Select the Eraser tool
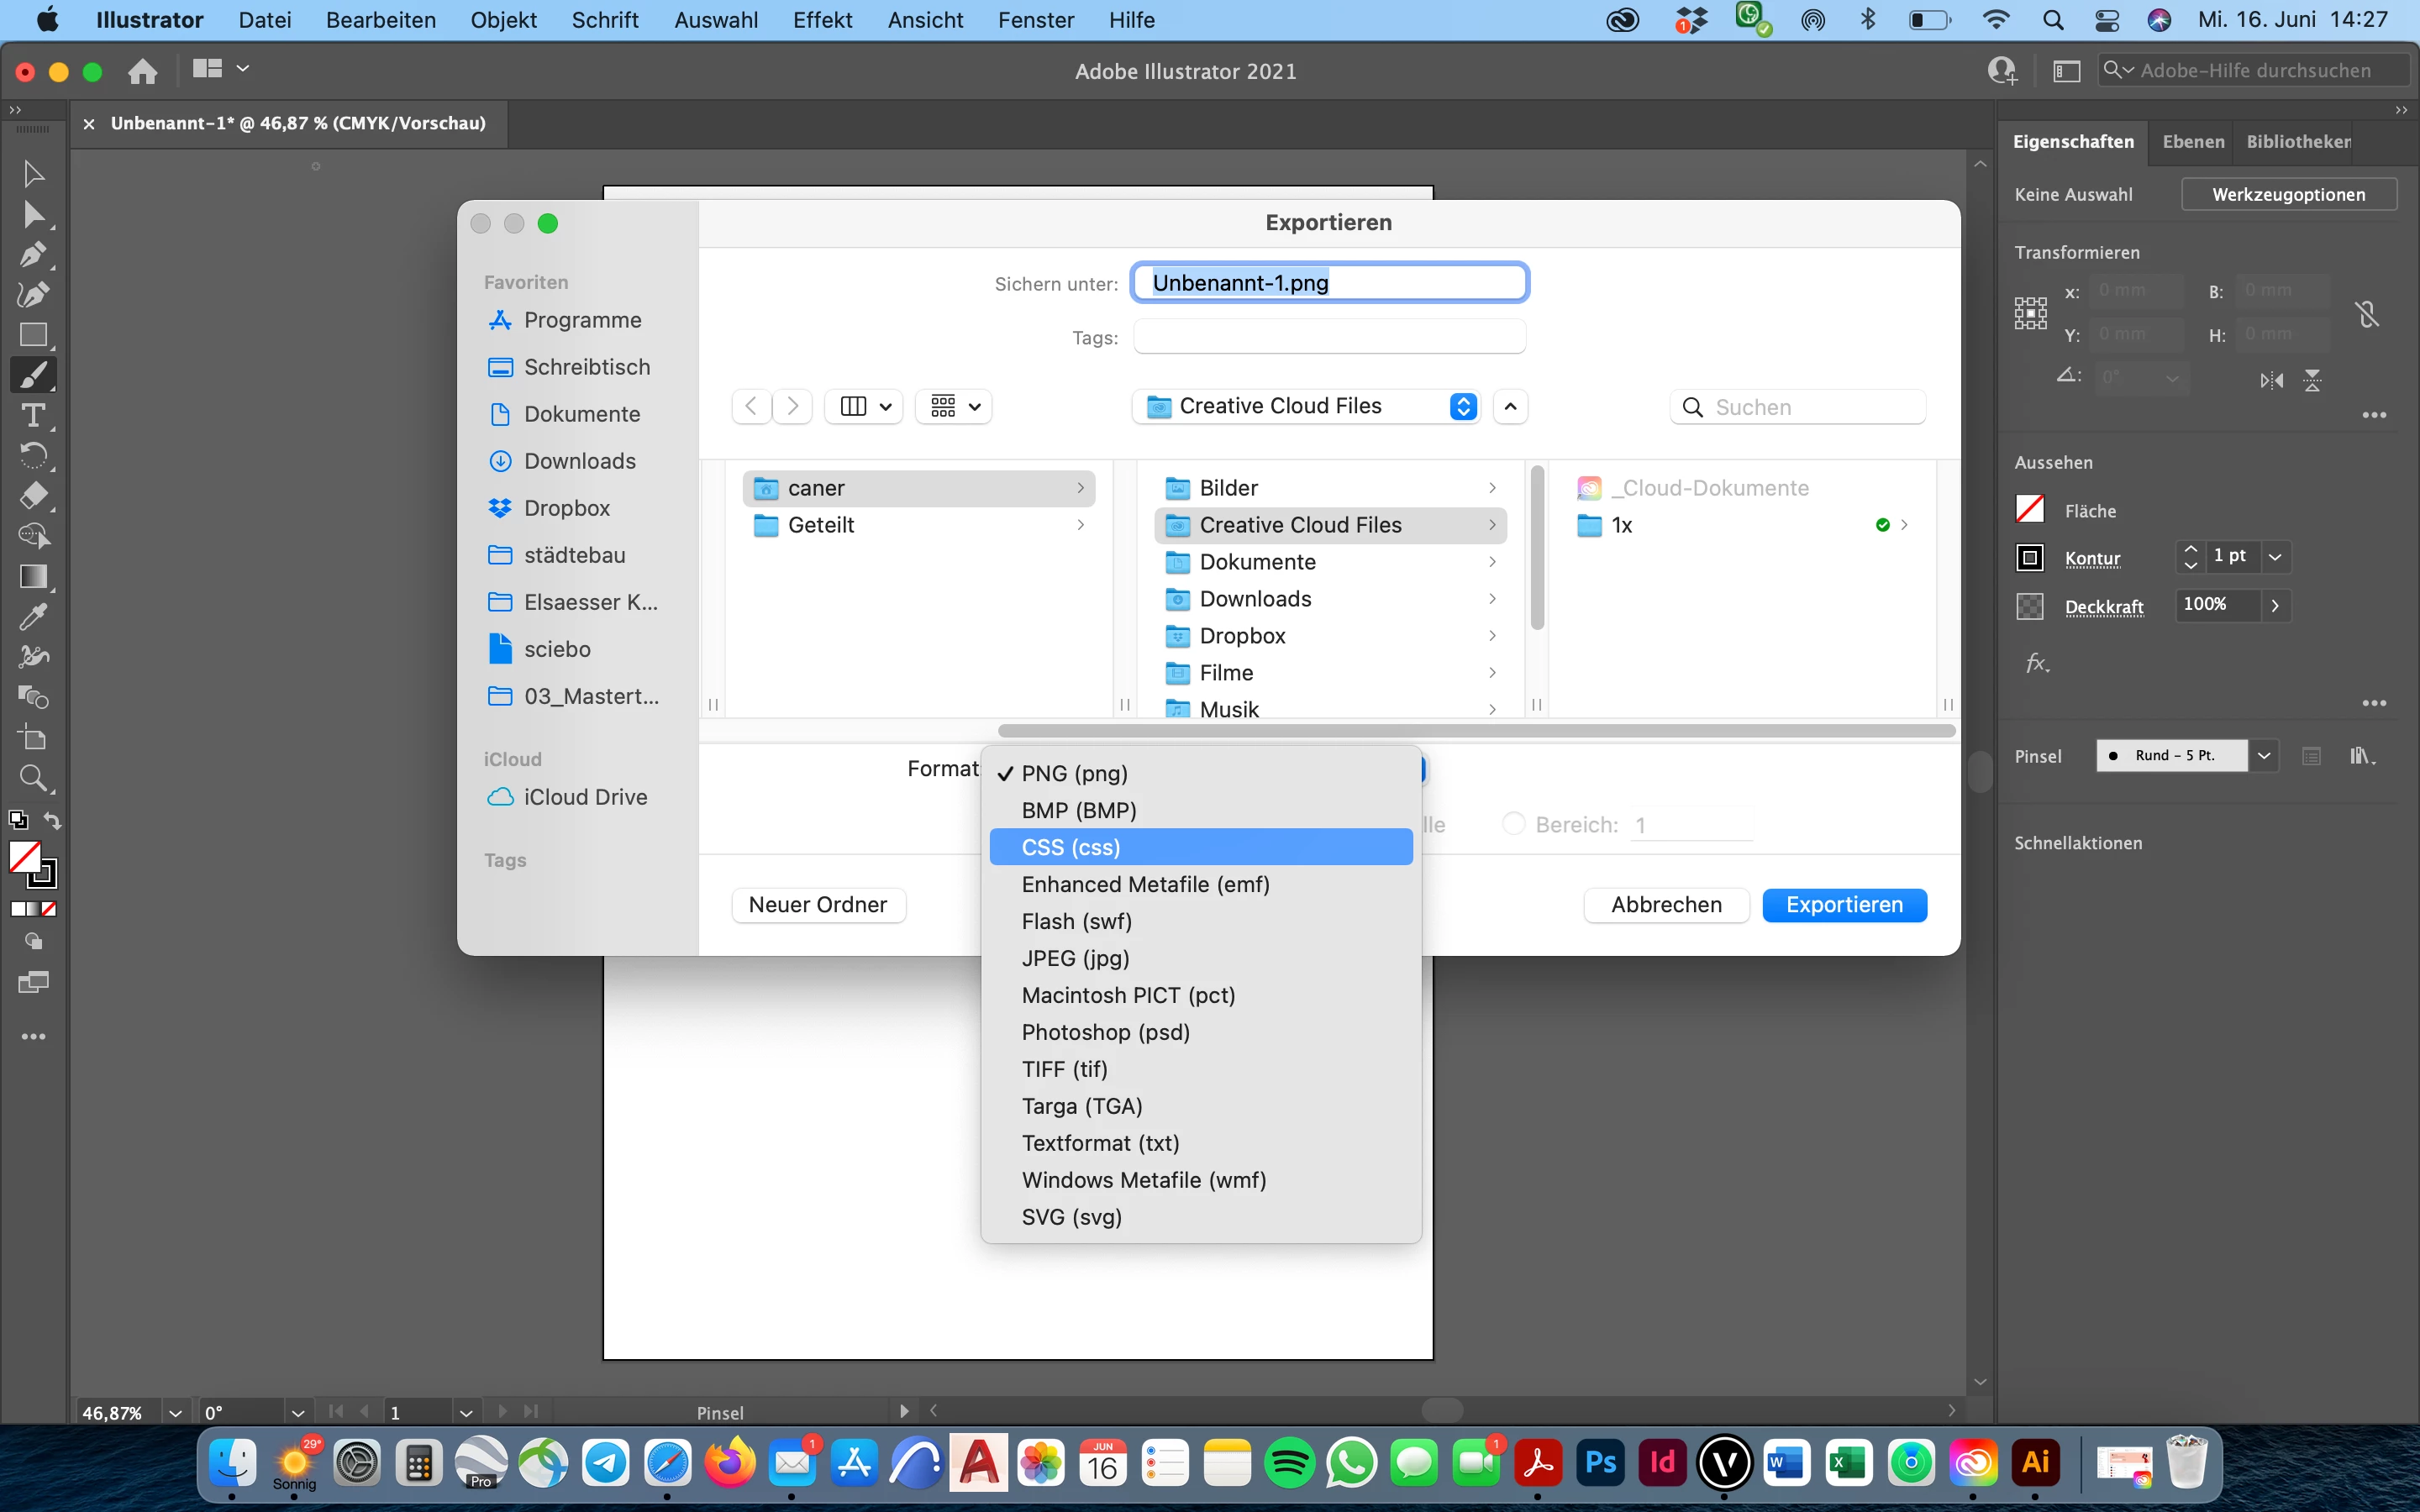Viewport: 2420px width, 1512px height. point(33,496)
